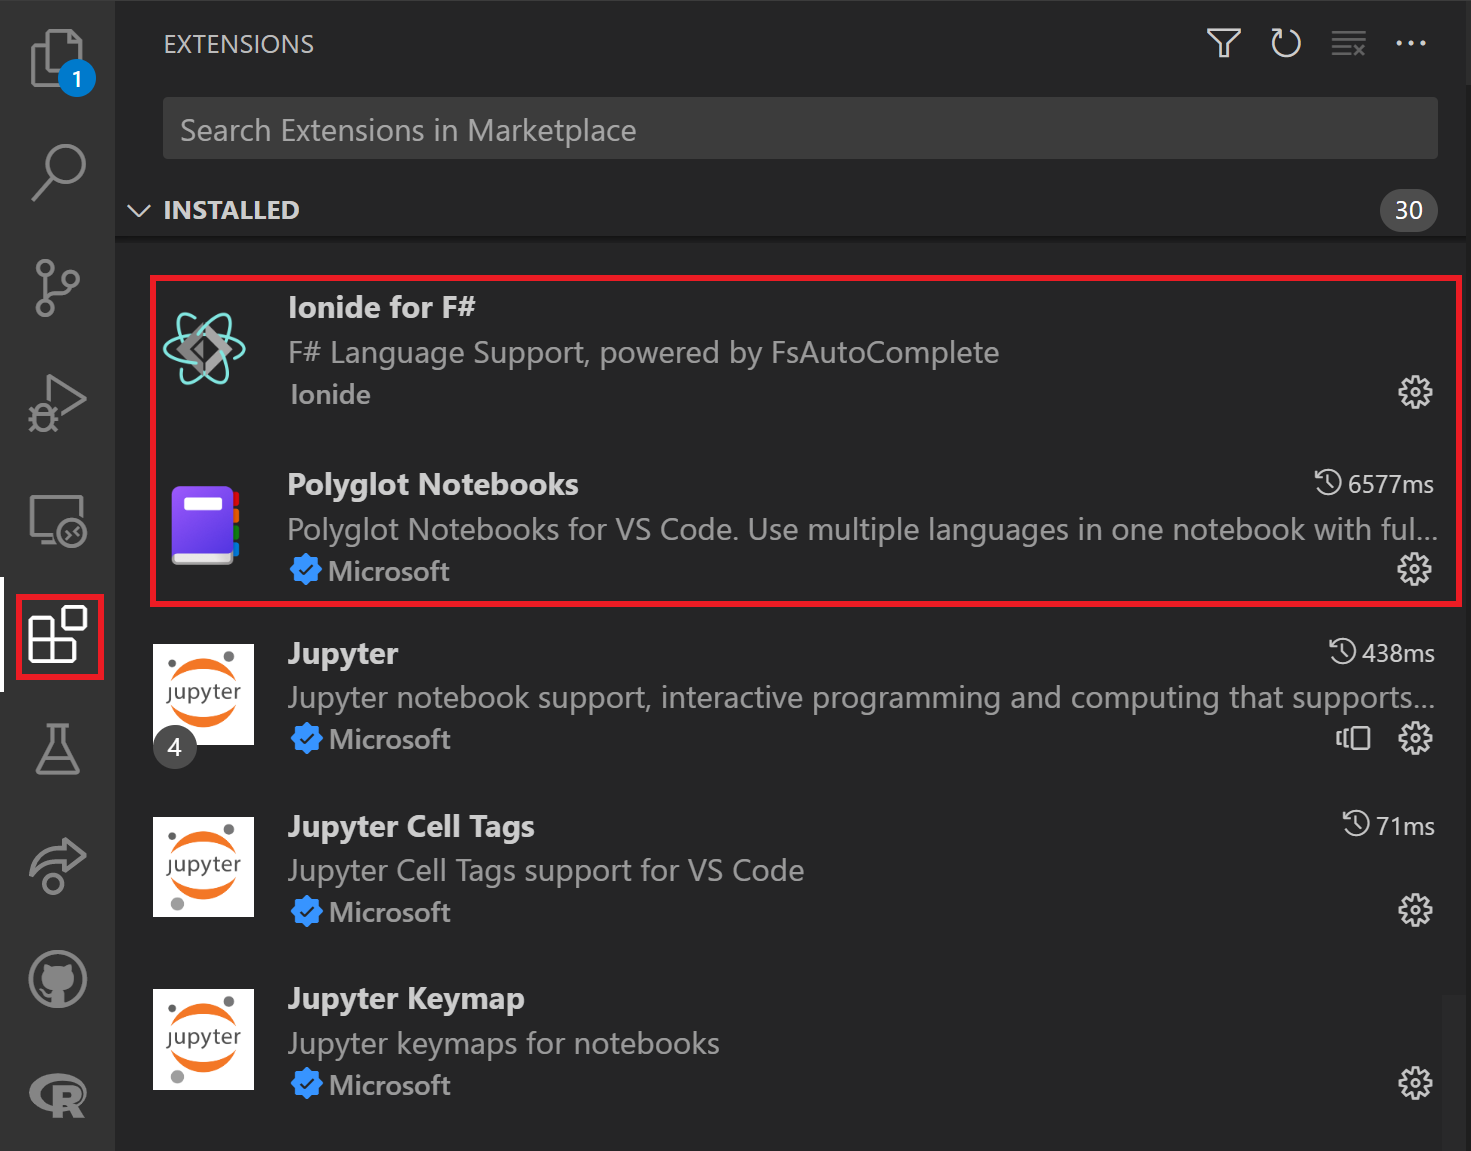
Task: Open the Polyglot Notebooks extension
Action: pyautogui.click(x=433, y=485)
